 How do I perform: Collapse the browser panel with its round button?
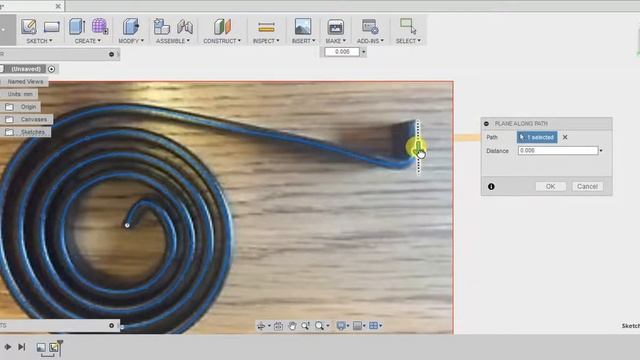click(111, 54)
